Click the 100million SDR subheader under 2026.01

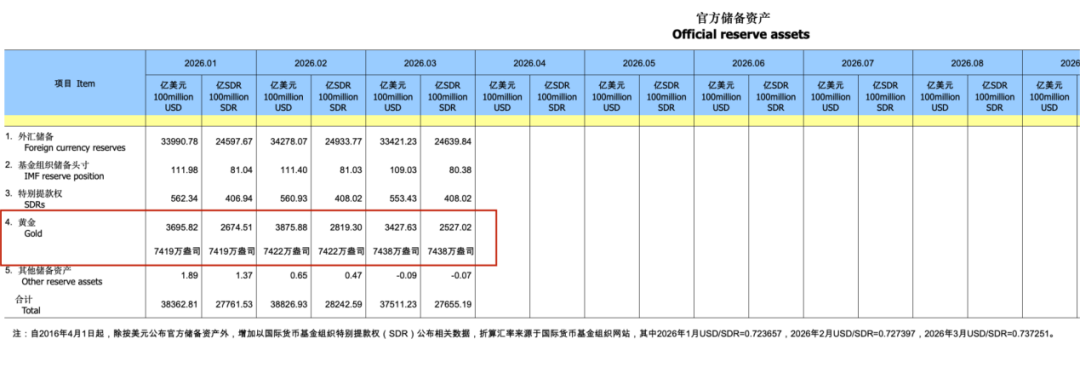[229, 96]
